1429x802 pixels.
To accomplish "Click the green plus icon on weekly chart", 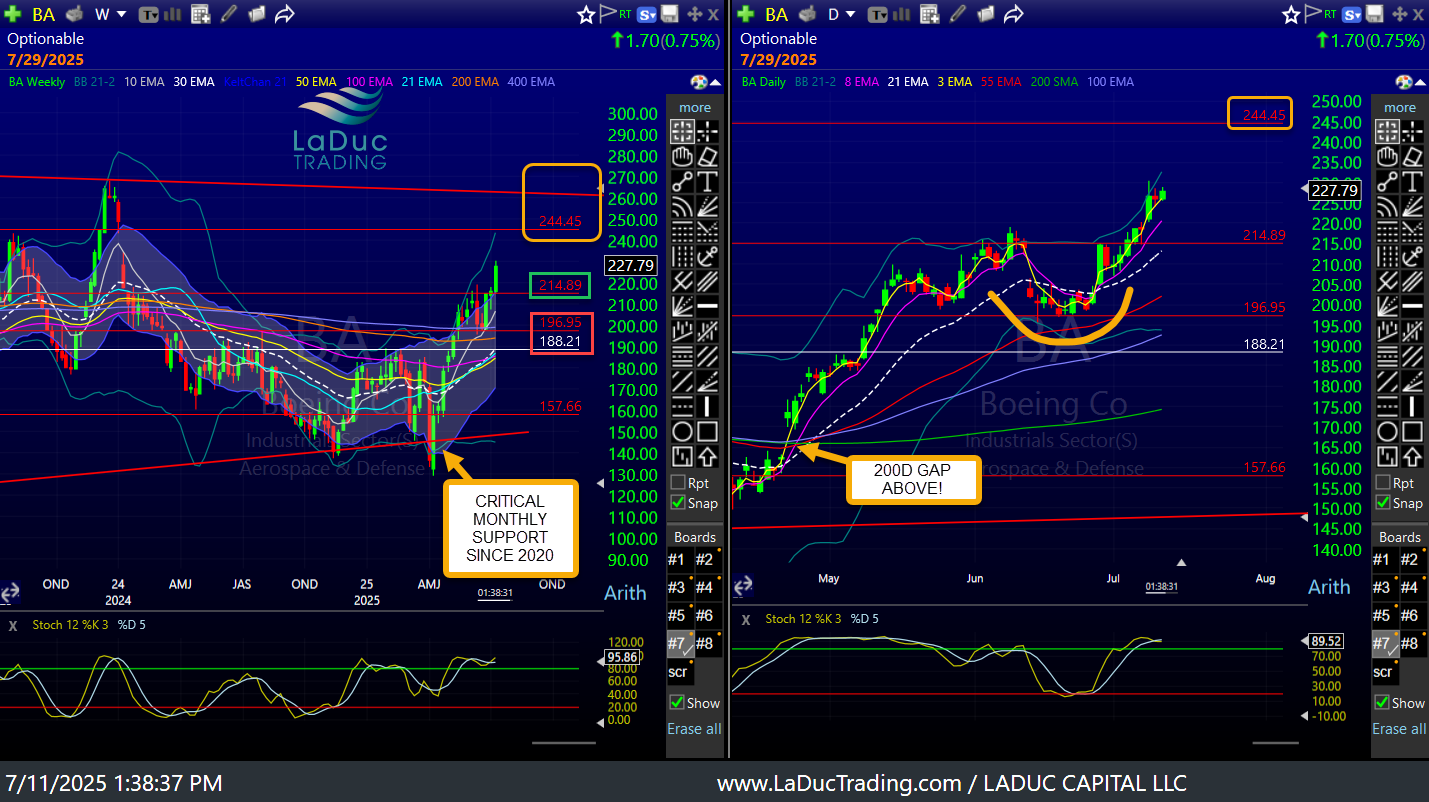I will pyautogui.click(x=13, y=14).
